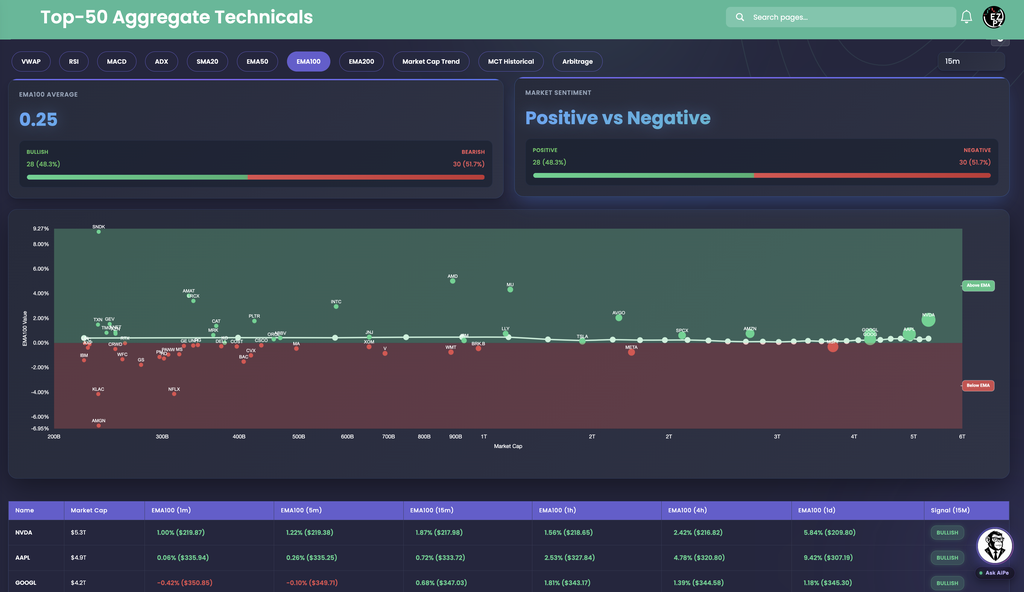Click the Top-50 Aggregate Technicals title

tap(176, 17)
